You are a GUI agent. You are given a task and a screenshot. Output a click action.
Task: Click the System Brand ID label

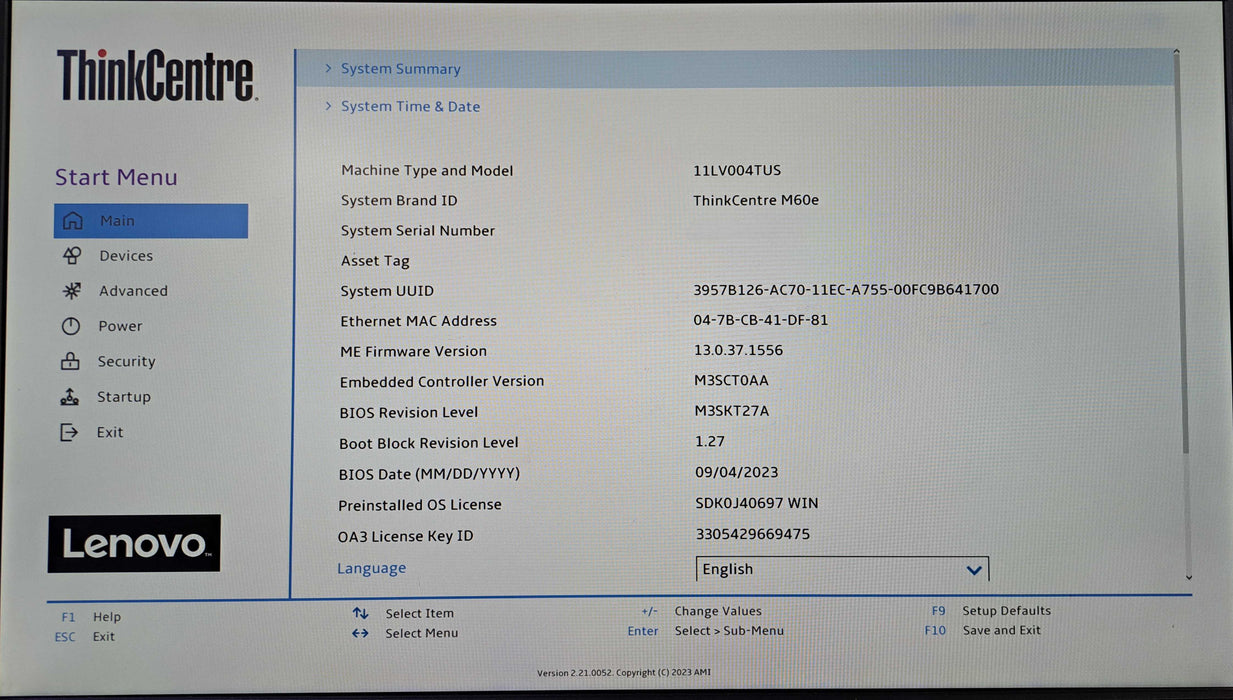pyautogui.click(x=399, y=200)
